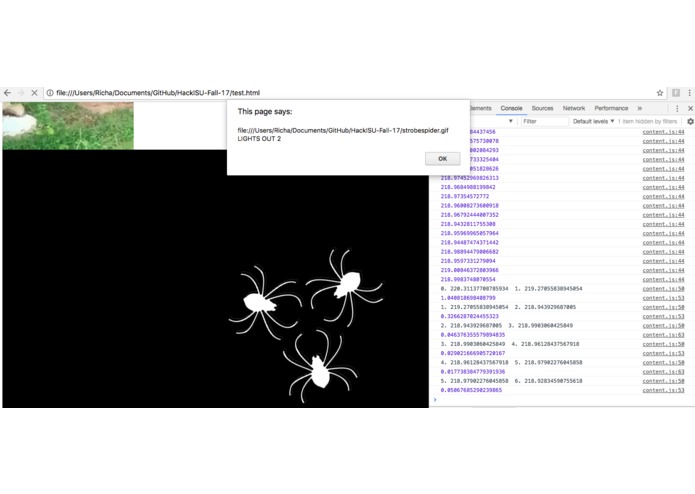This screenshot has height=494, width=695.
Task: Open content.js:44 link for 218.97354572772
Action: pyautogui.click(x=663, y=196)
